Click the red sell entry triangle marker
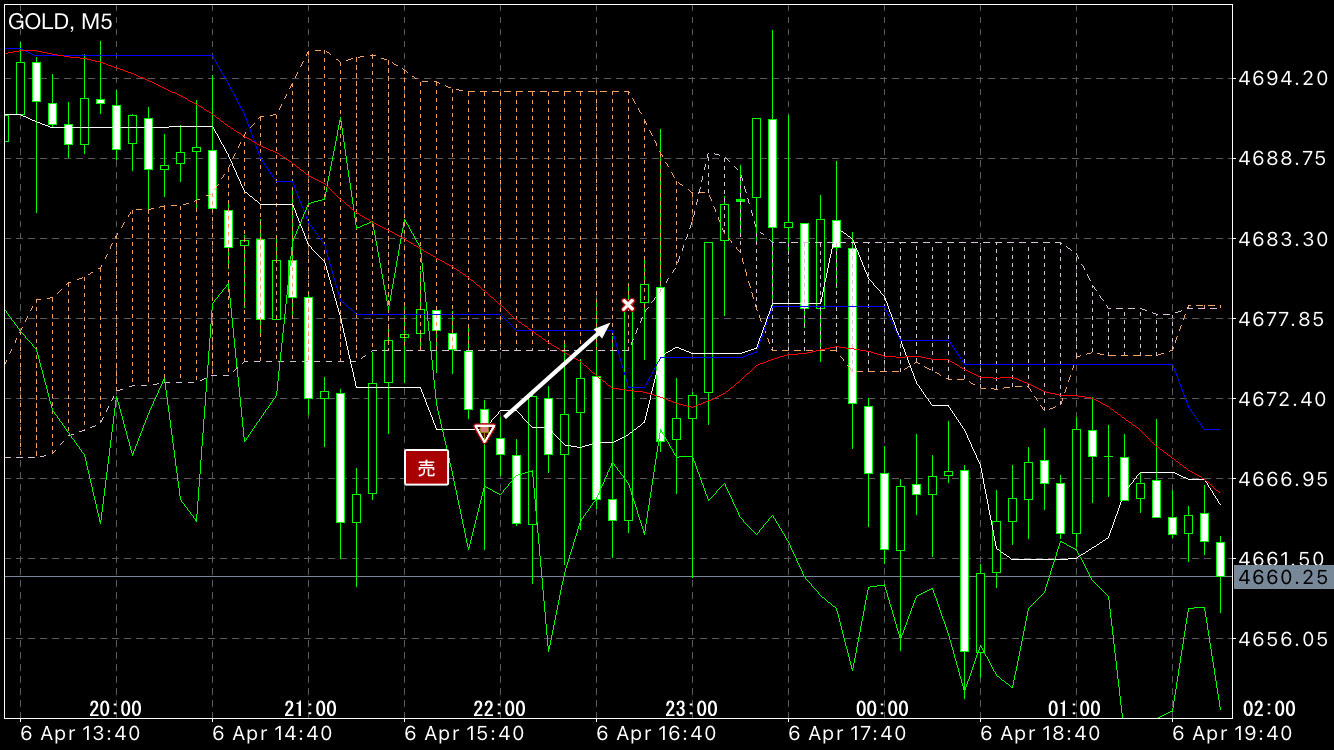Viewport: 1334px width, 750px height. click(x=484, y=433)
